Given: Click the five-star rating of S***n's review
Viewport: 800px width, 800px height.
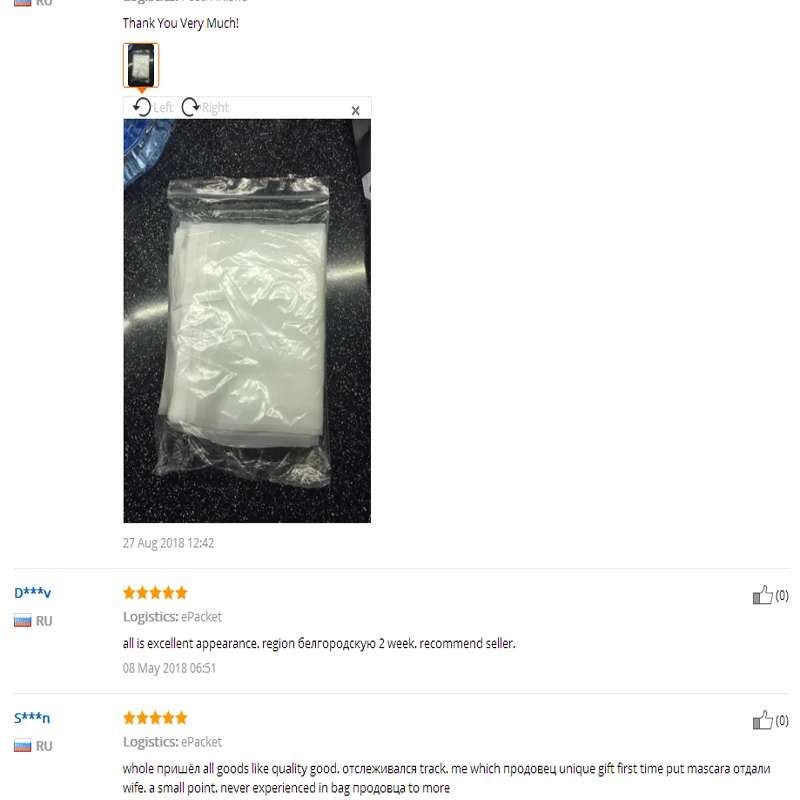Looking at the screenshot, I should tap(155, 718).
